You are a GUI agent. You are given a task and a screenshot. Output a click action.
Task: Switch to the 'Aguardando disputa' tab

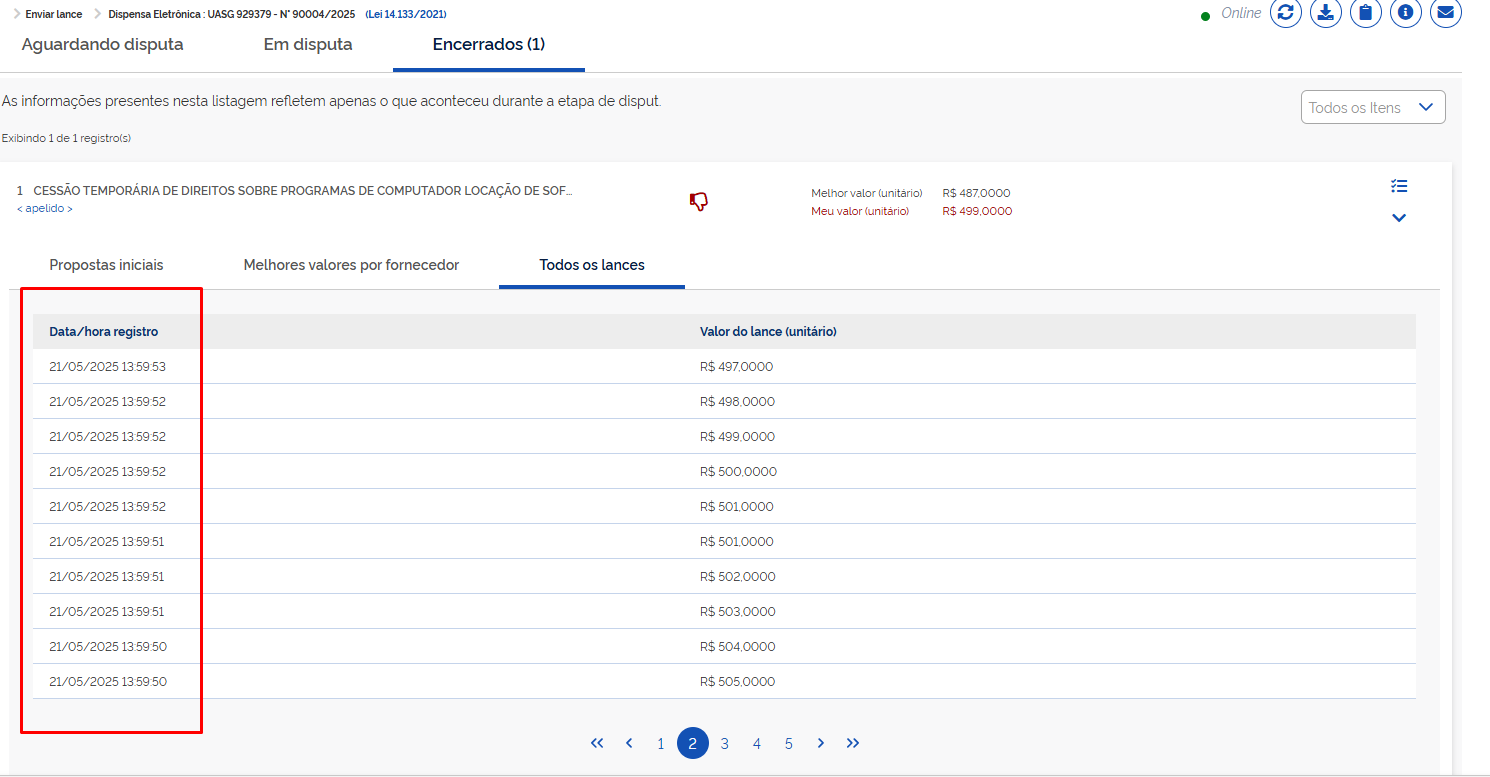coord(102,45)
